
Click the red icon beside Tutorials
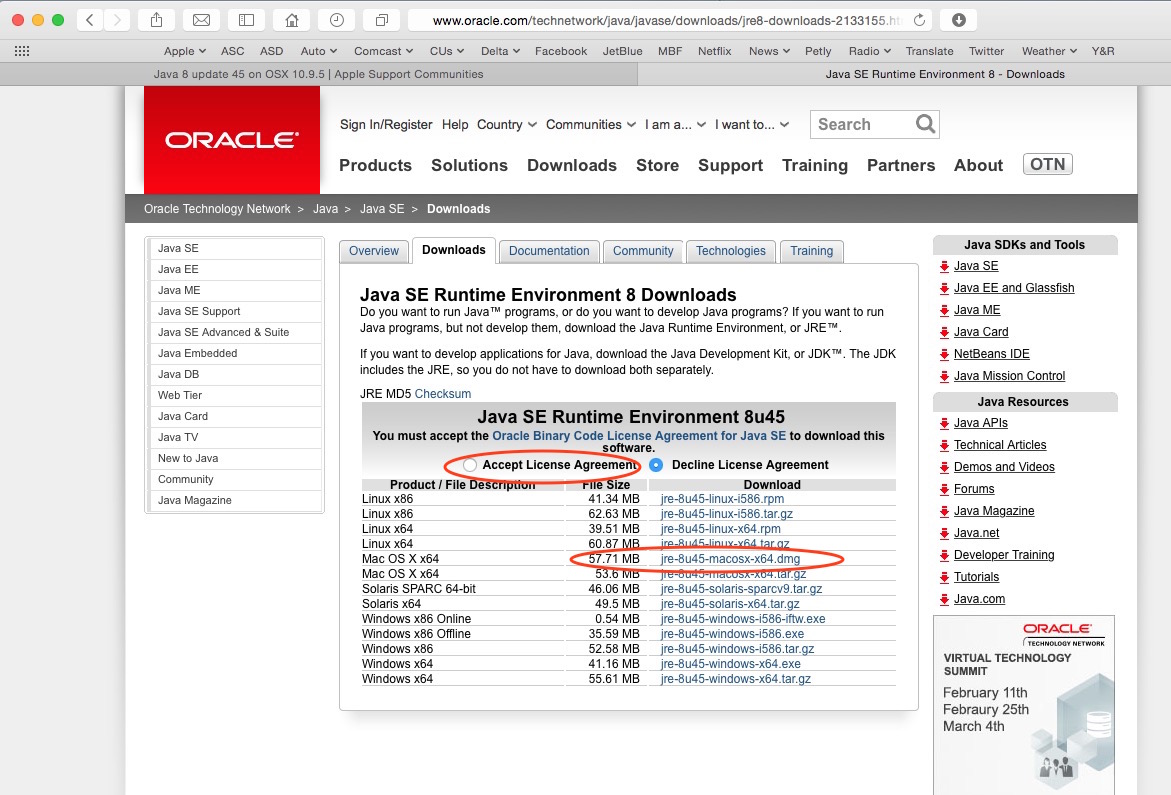click(944, 578)
